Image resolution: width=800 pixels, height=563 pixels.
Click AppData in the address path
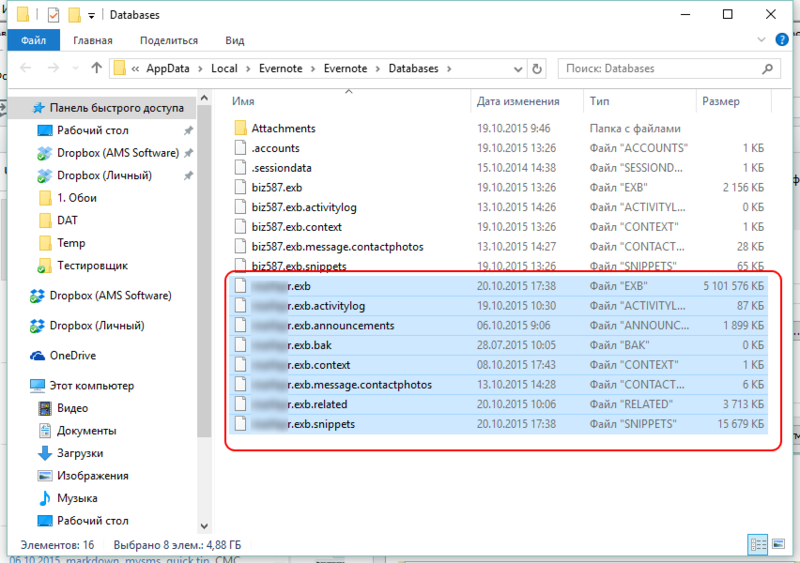[x=168, y=68]
